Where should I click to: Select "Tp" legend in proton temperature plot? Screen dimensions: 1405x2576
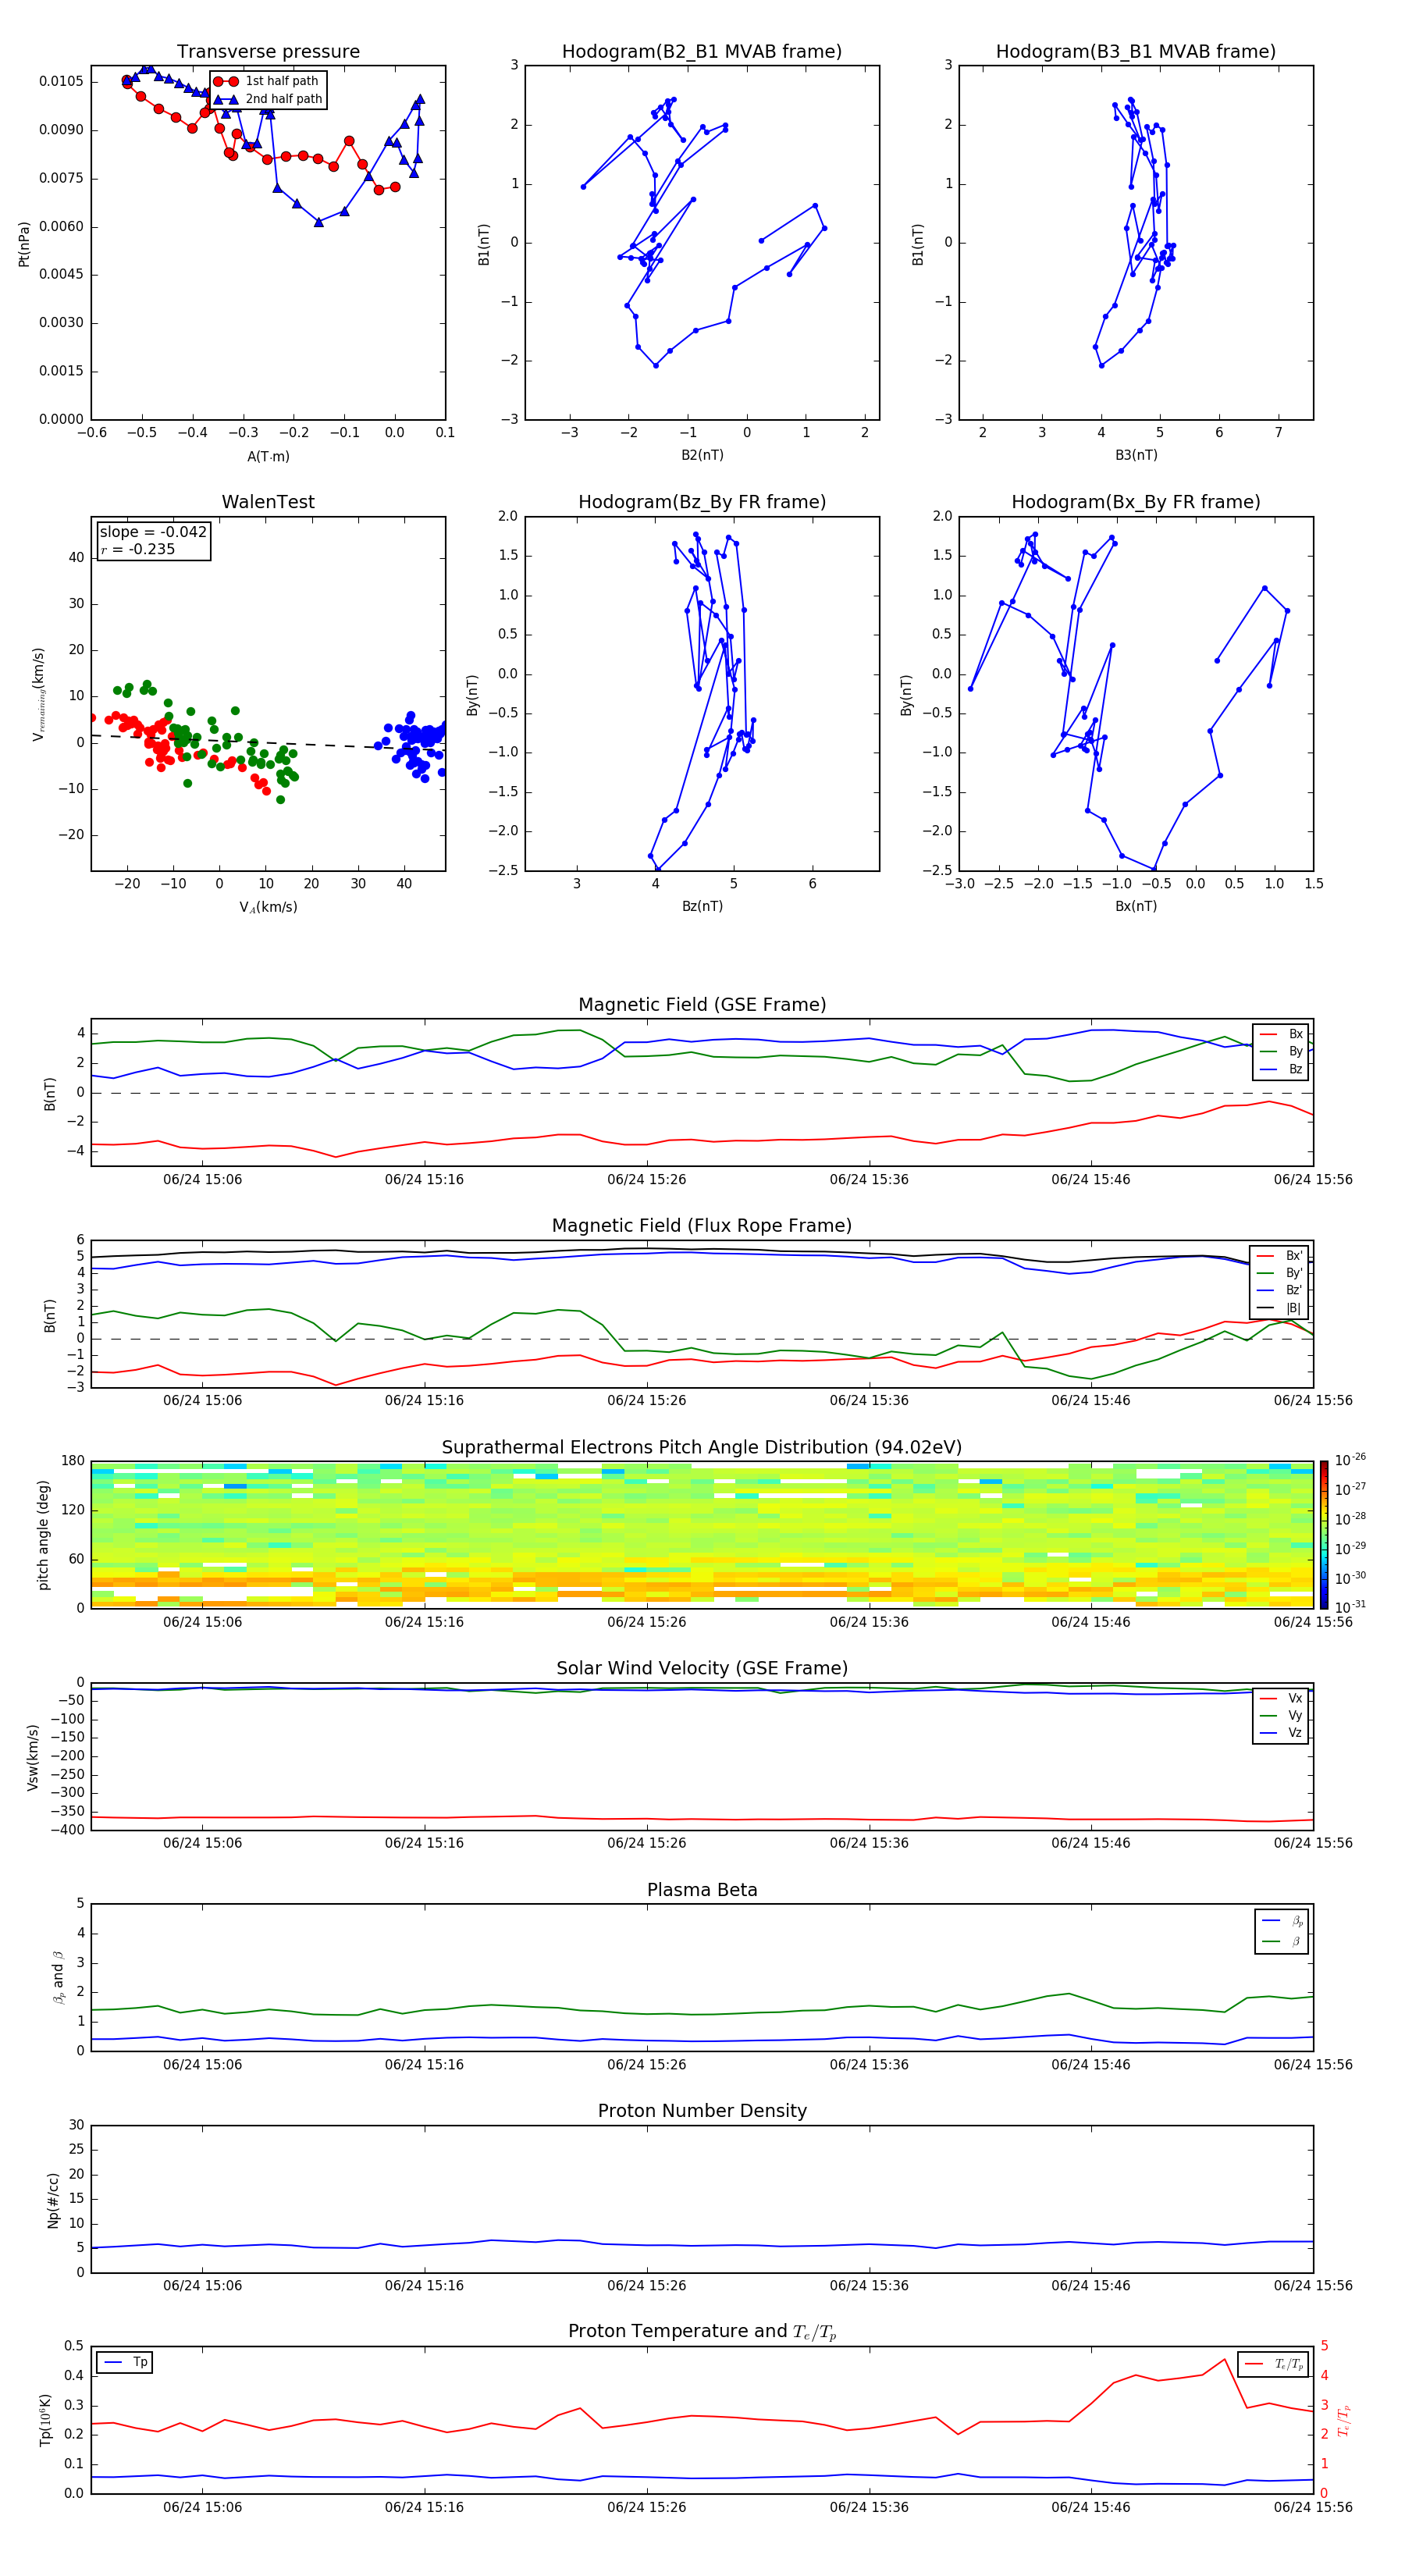(125, 2362)
